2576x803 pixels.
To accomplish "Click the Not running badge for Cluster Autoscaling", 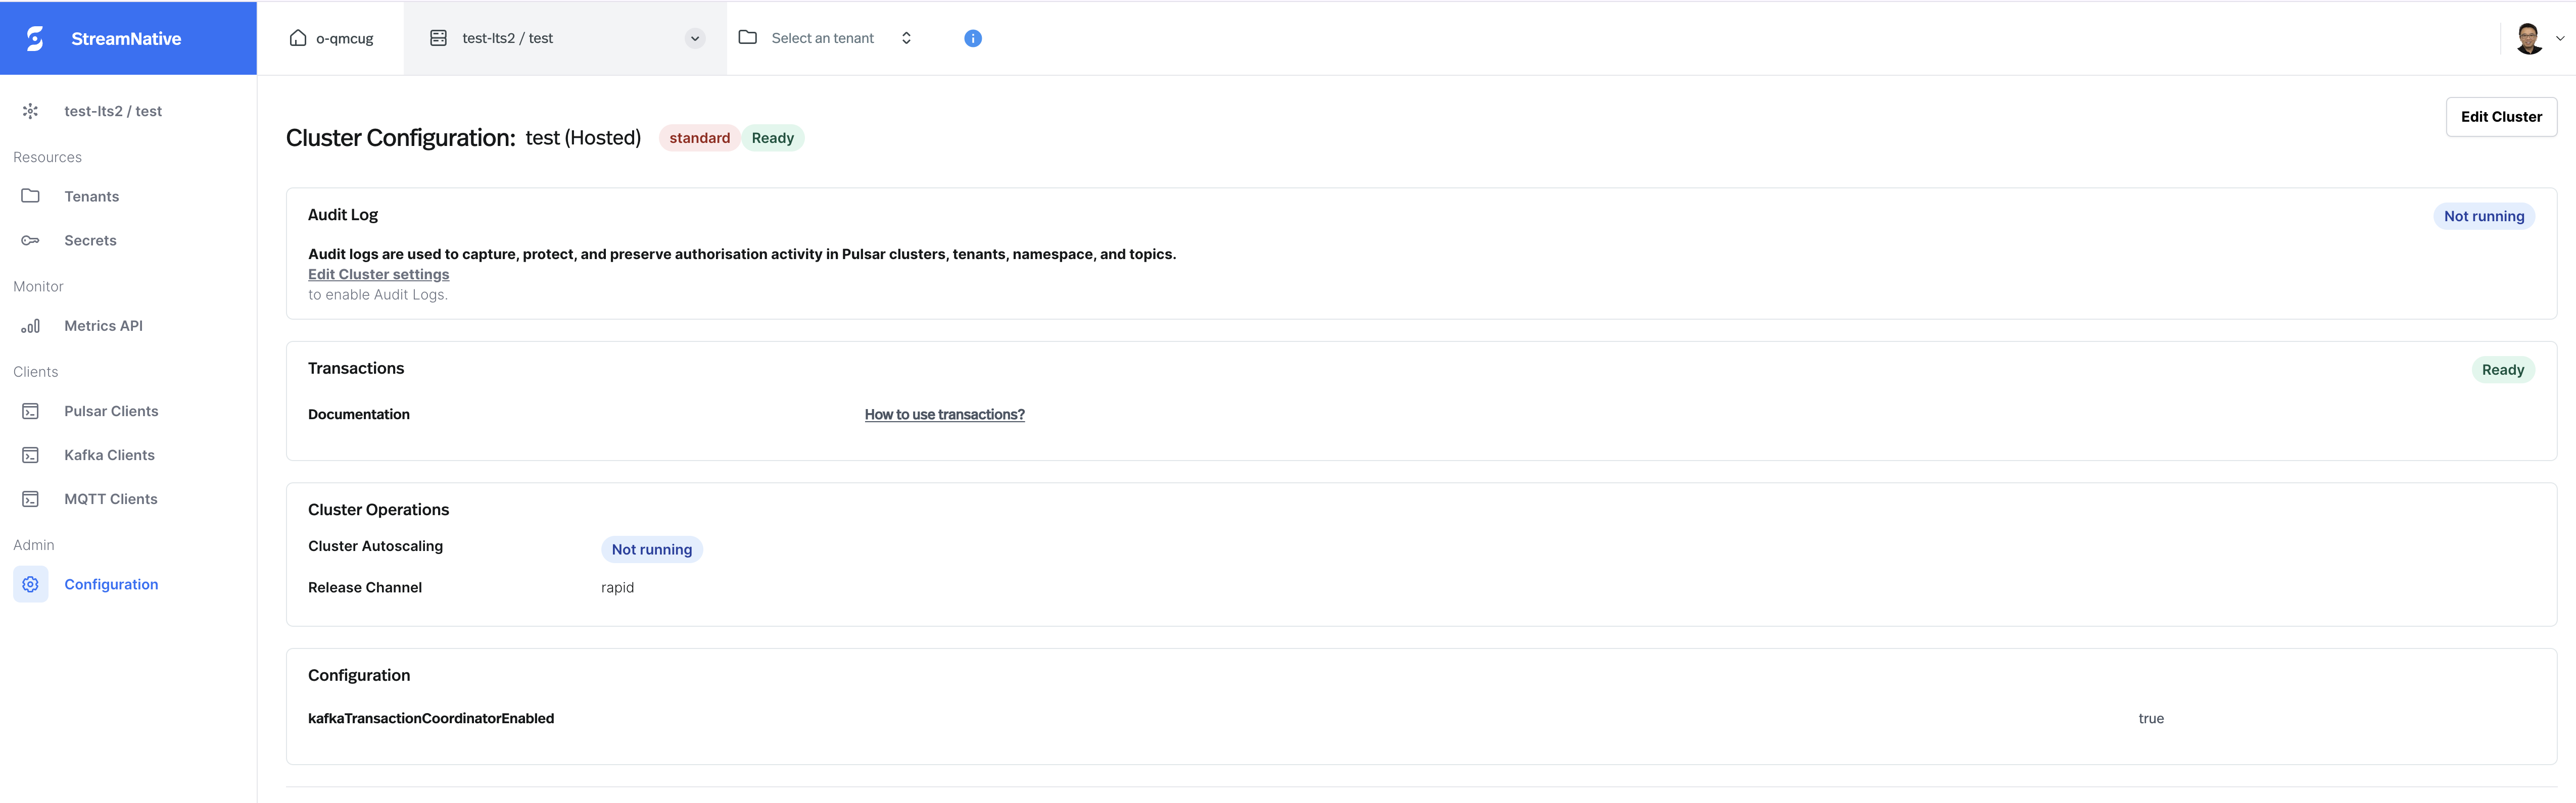I will (x=651, y=549).
